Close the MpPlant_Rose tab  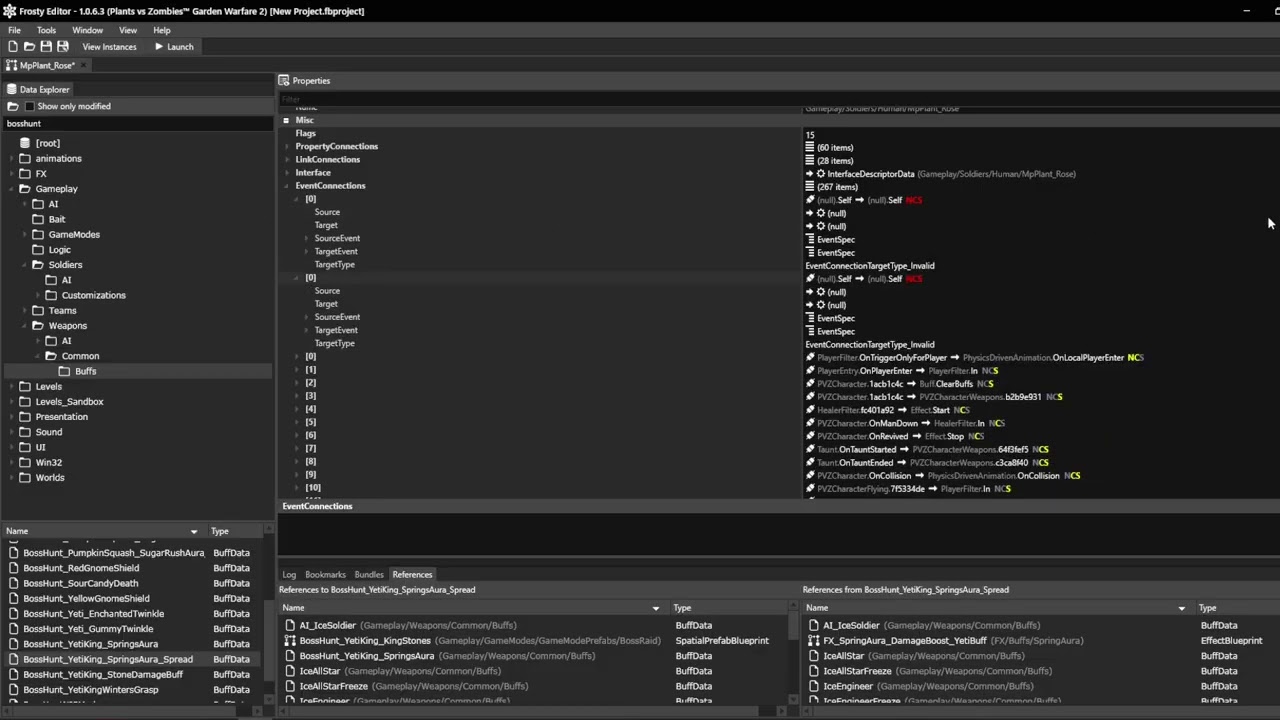pos(85,65)
